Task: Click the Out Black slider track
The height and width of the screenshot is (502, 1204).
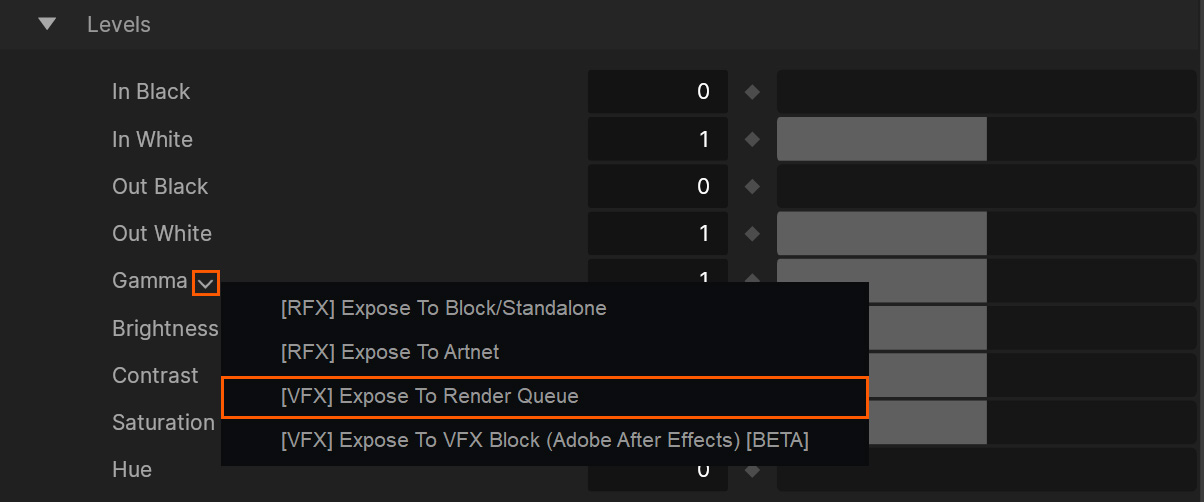Action: click(x=985, y=187)
